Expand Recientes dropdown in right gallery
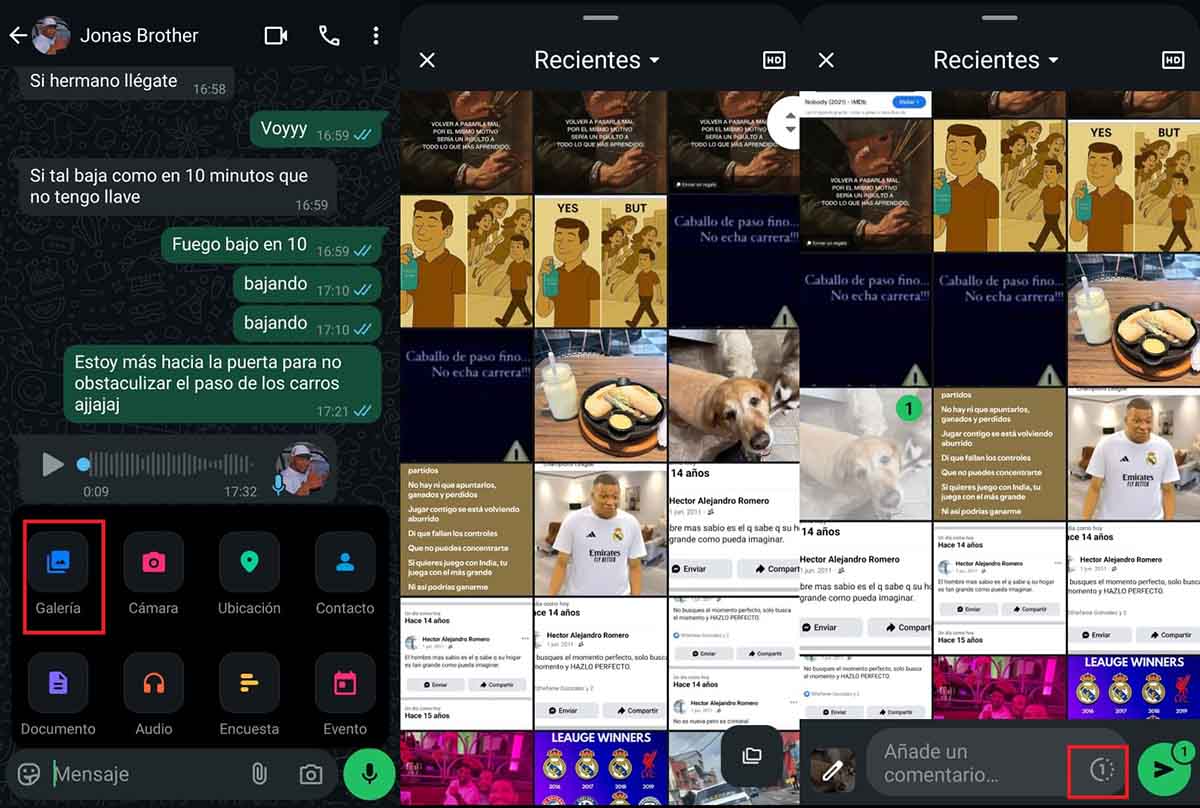Image resolution: width=1200 pixels, height=808 pixels. pos(996,60)
